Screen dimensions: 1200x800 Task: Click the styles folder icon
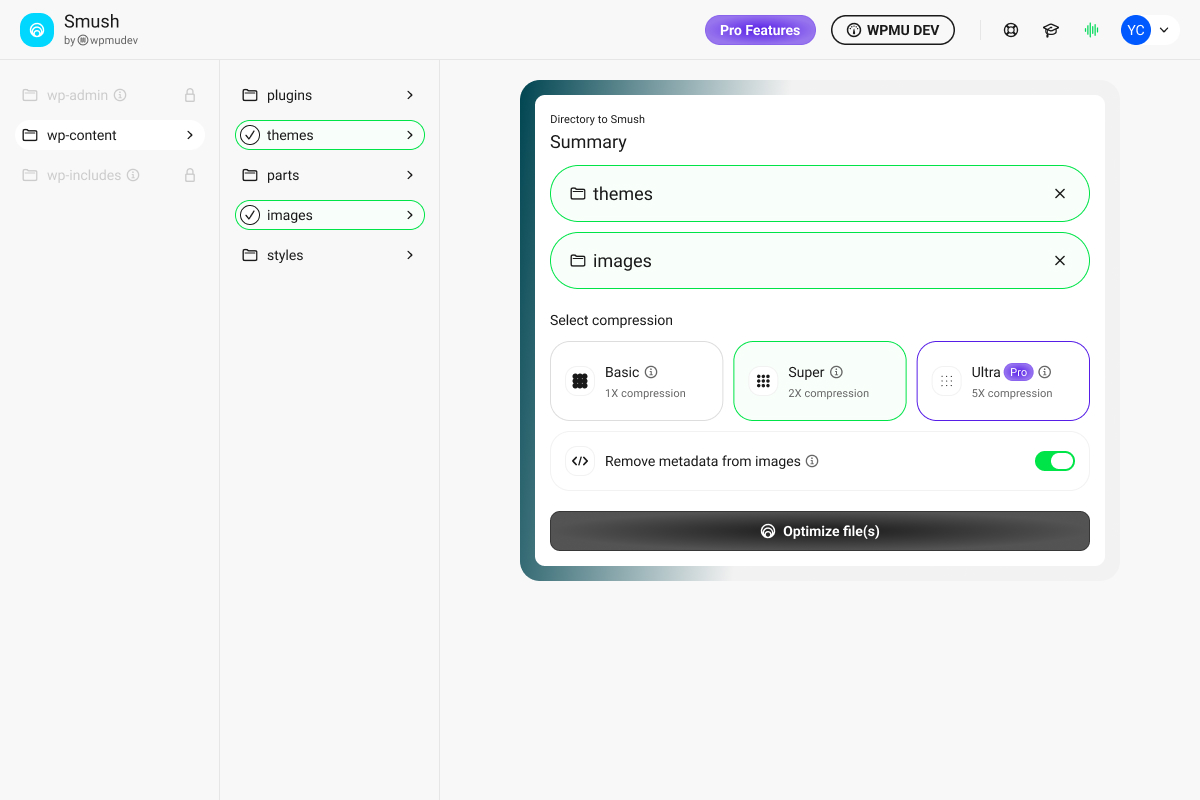click(250, 255)
